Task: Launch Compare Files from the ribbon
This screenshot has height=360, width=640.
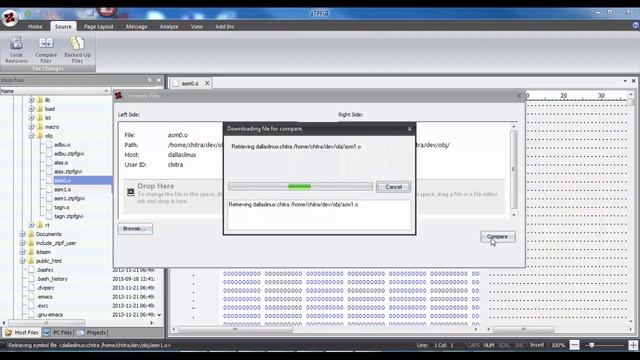Action: point(46,50)
